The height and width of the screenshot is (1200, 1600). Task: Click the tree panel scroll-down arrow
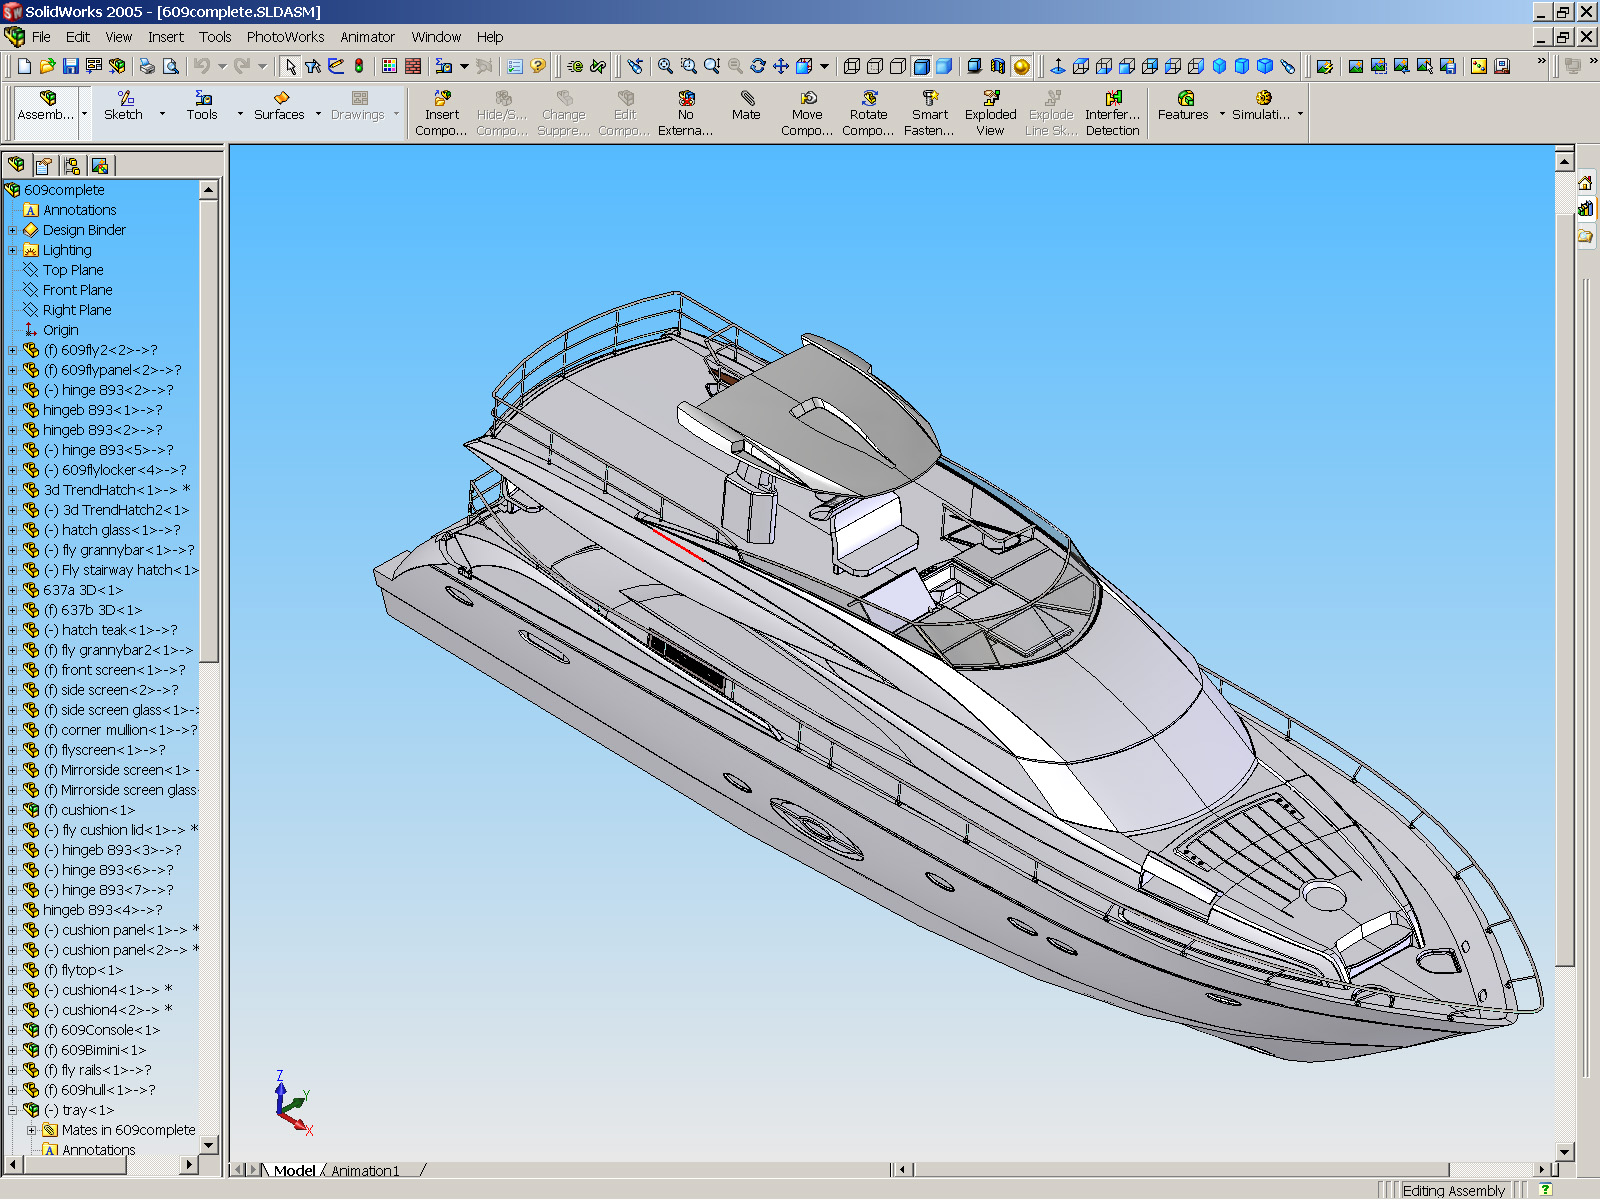tap(209, 1145)
